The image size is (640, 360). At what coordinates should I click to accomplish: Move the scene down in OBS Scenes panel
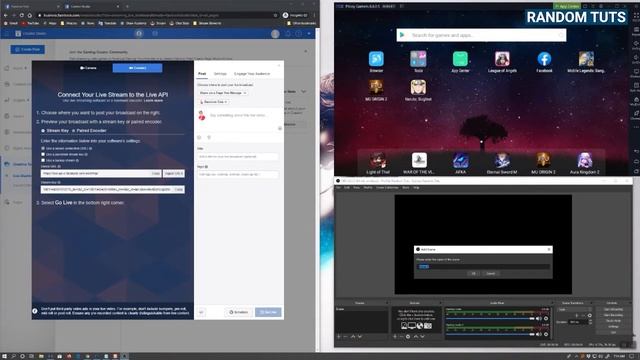point(360,336)
